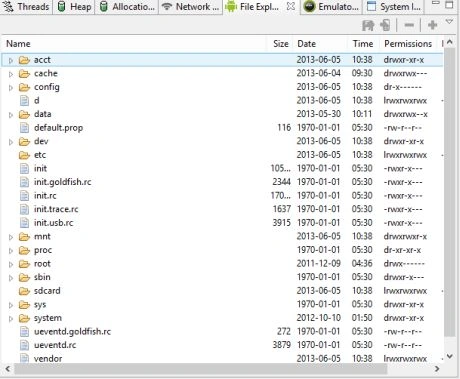Click the config folder icon
This screenshot has width=460, height=379.
click(24, 87)
